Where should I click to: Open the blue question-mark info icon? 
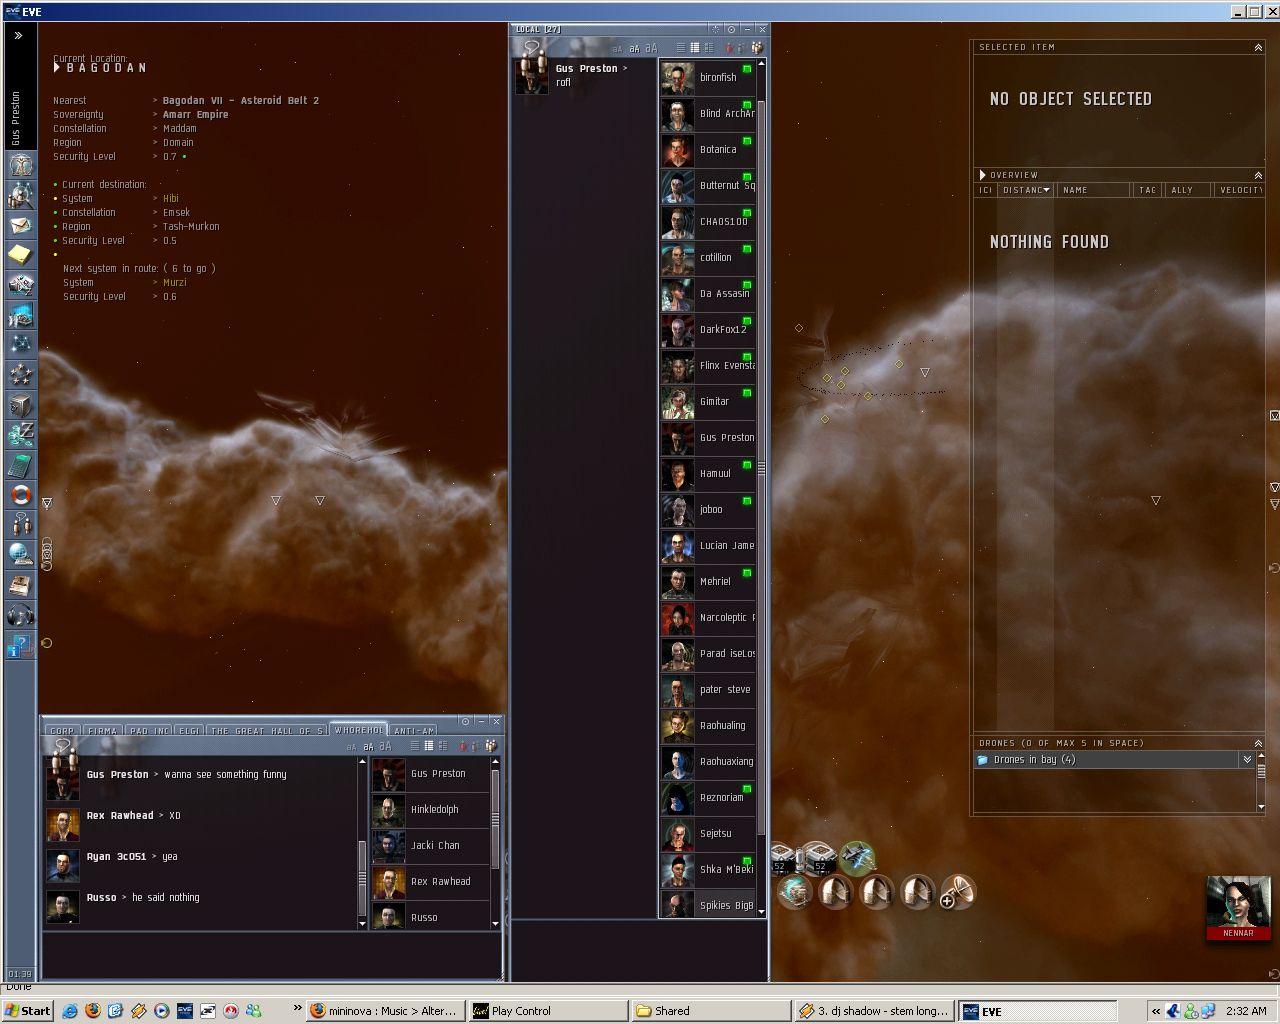point(21,646)
